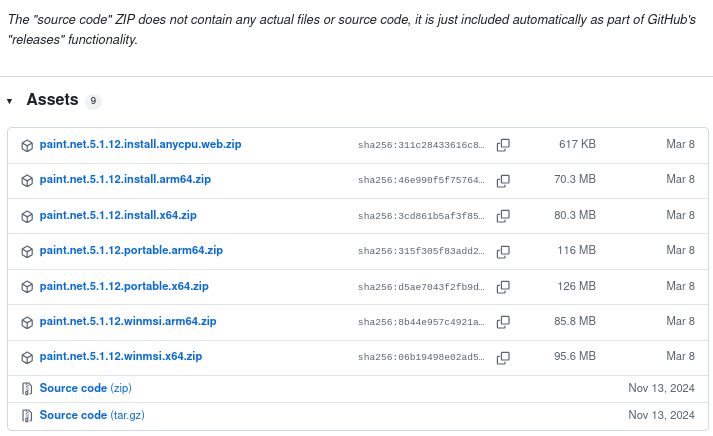Click the Assets count badge 9
Image resolution: width=713 pixels, height=436 pixels.
click(x=93, y=101)
